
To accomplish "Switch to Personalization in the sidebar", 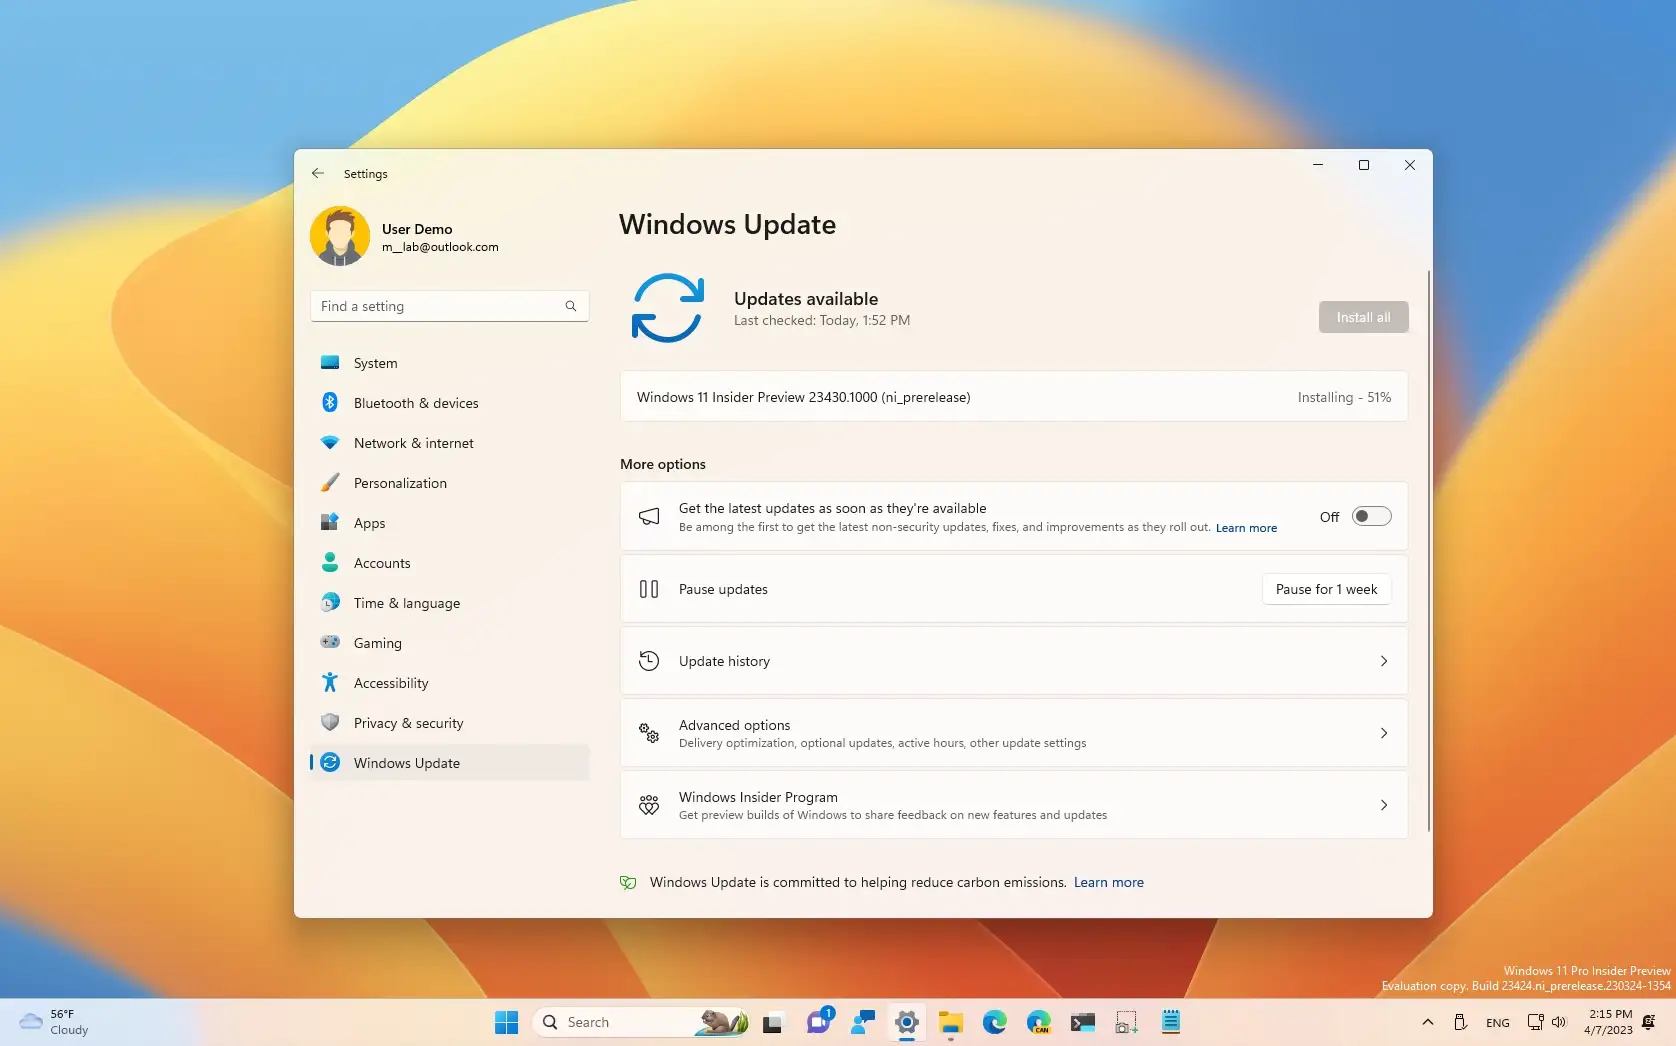I will coord(331,482).
